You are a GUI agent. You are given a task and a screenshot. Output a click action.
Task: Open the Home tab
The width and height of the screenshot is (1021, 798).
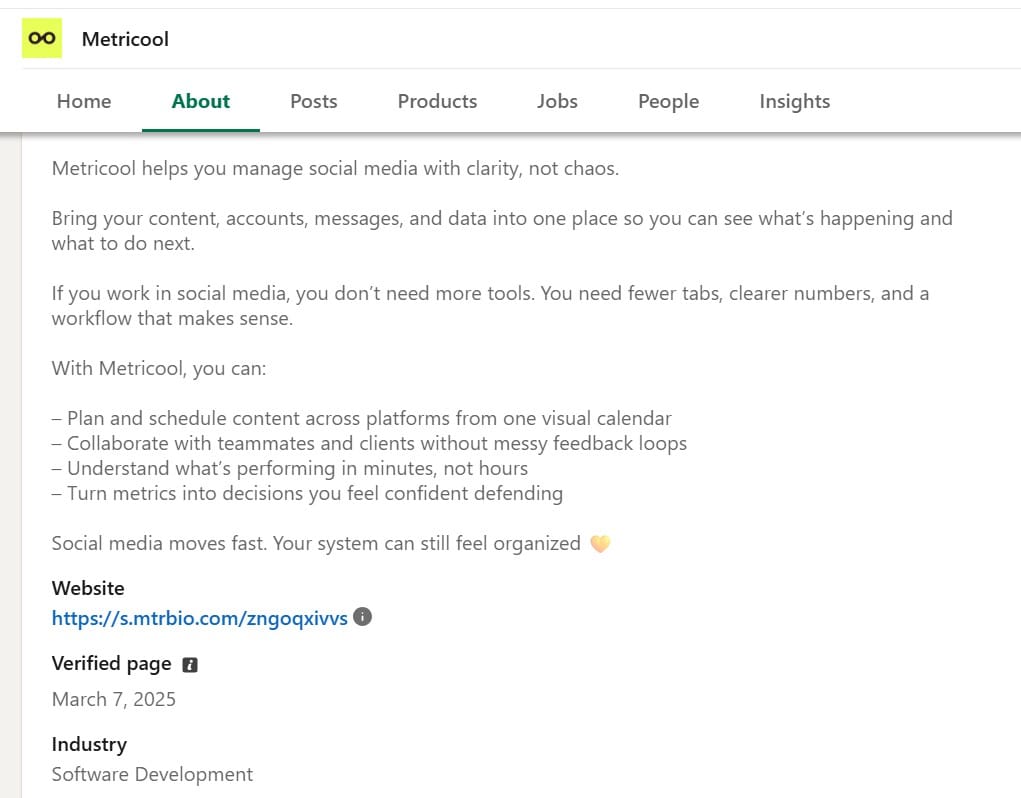84,101
